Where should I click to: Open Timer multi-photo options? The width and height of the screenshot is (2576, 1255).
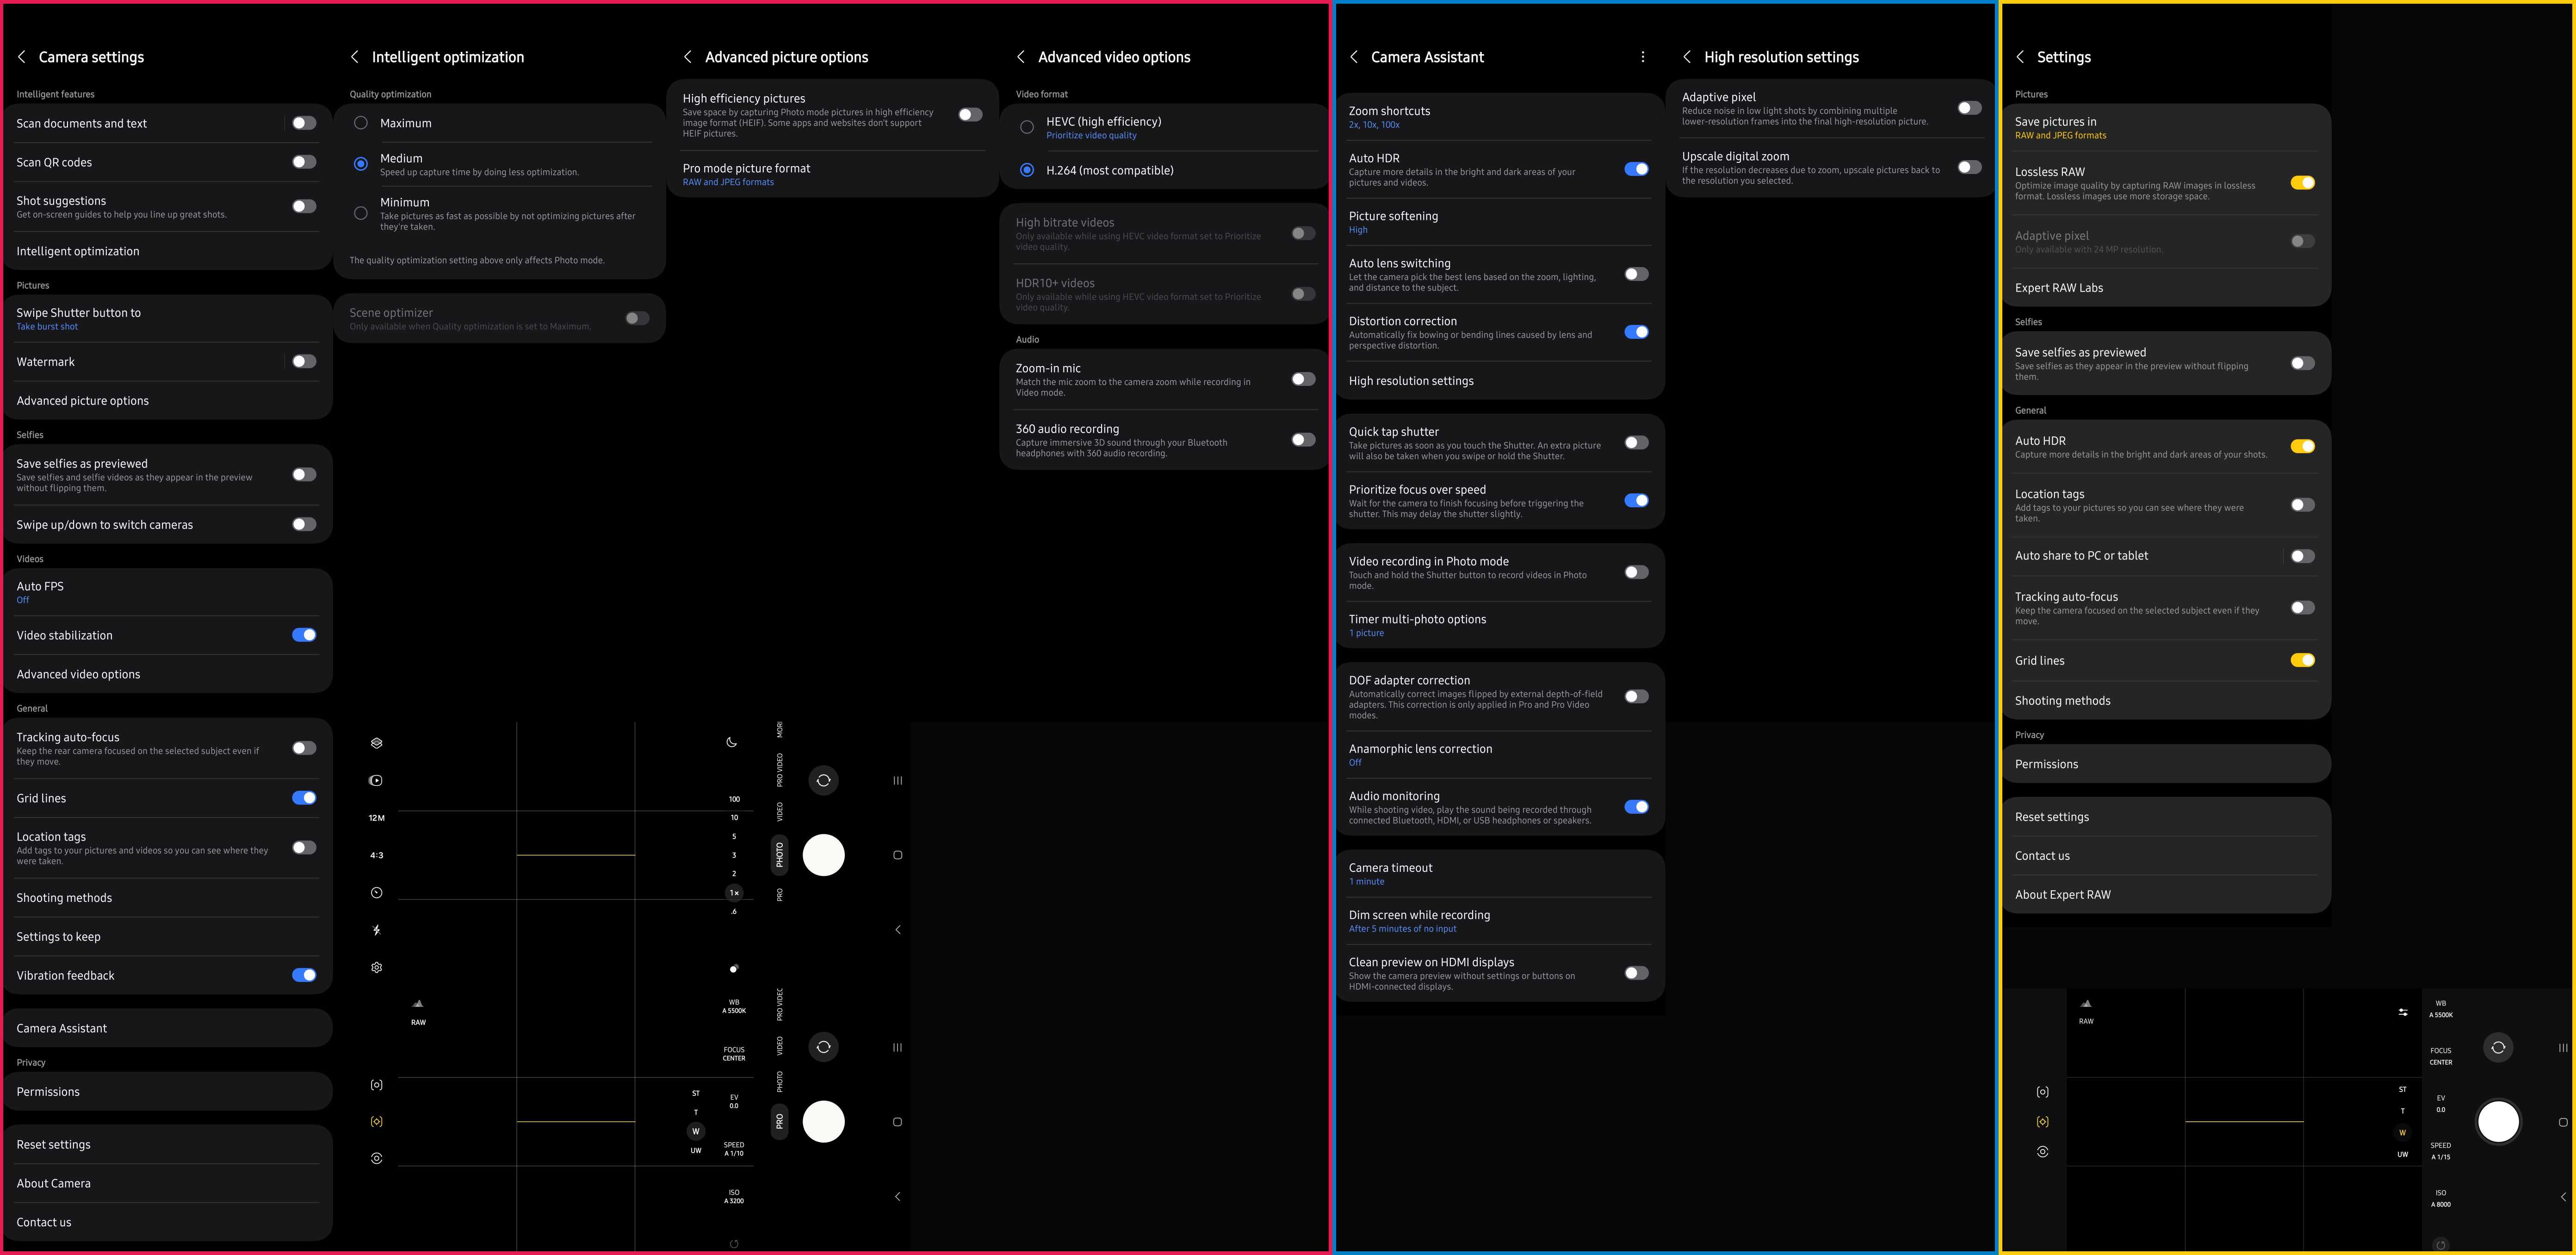coord(1500,625)
